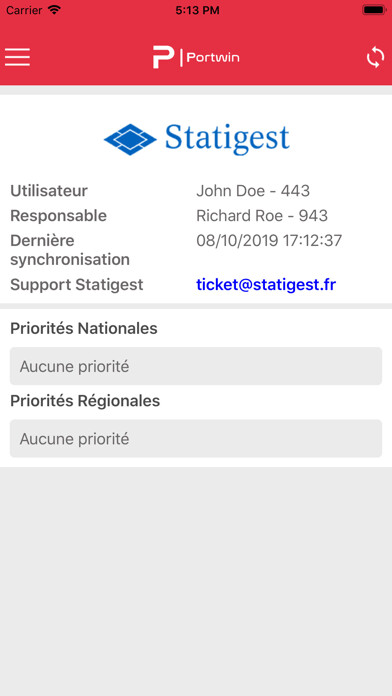Click the Dernière synchronisation label
Image resolution: width=392 pixels, height=696 pixels.
coord(70,250)
